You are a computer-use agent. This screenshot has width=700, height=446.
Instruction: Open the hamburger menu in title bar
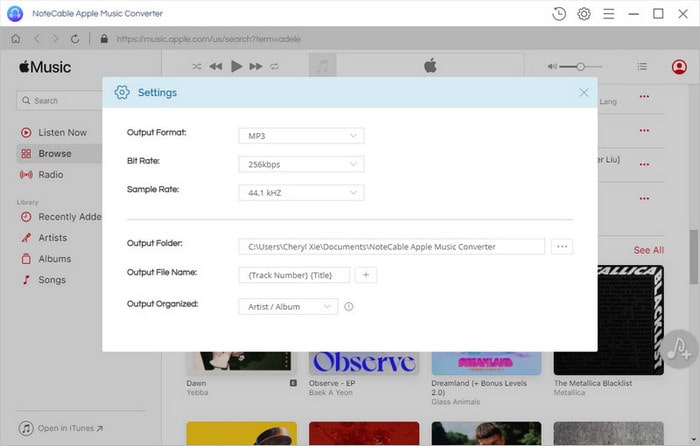(x=608, y=14)
